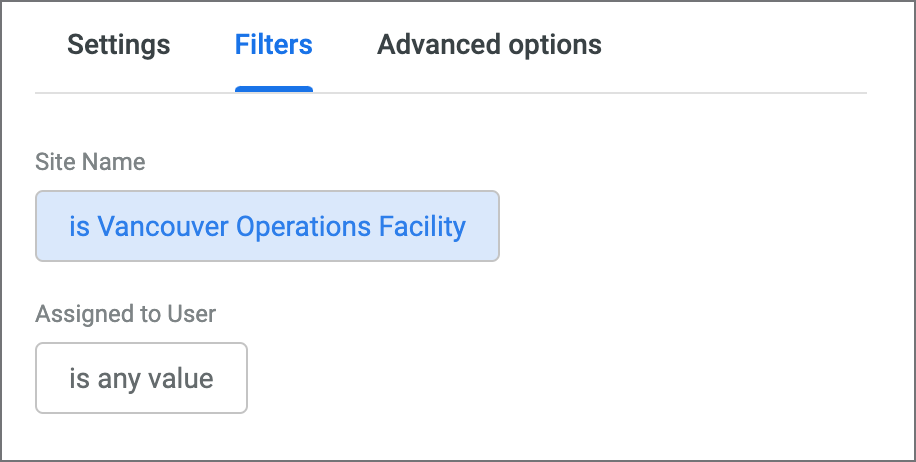Click the 'is any value' filter box
The width and height of the screenshot is (916, 462).
click(141, 379)
